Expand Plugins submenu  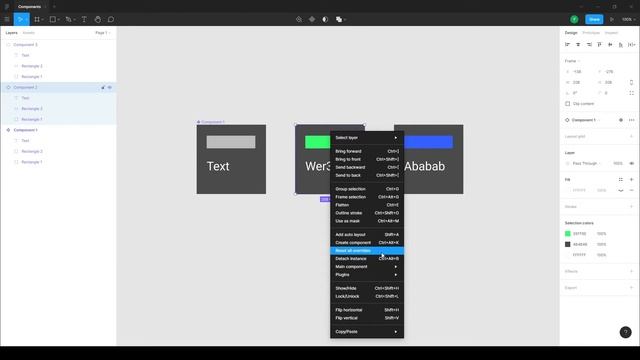point(367,275)
